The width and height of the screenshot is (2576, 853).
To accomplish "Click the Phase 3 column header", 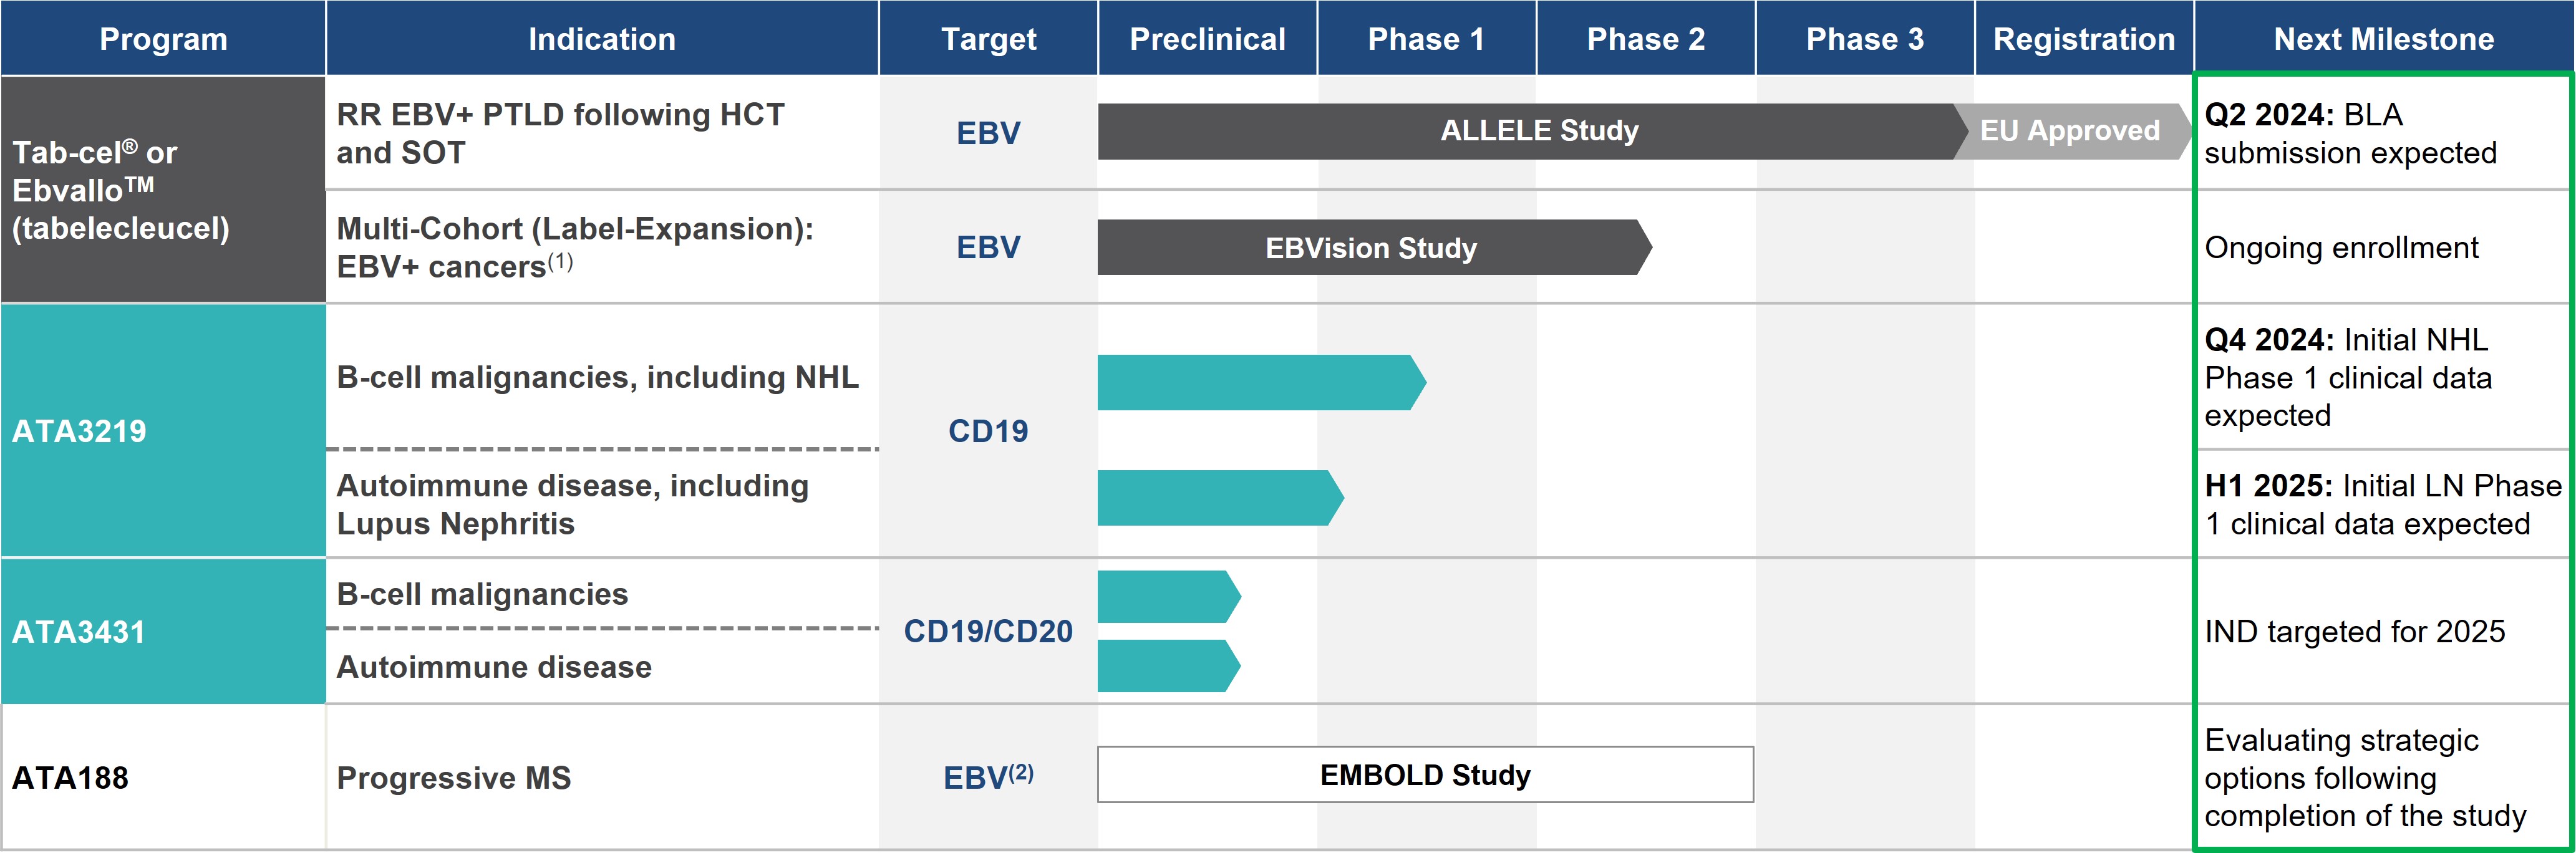I will pos(1864,39).
